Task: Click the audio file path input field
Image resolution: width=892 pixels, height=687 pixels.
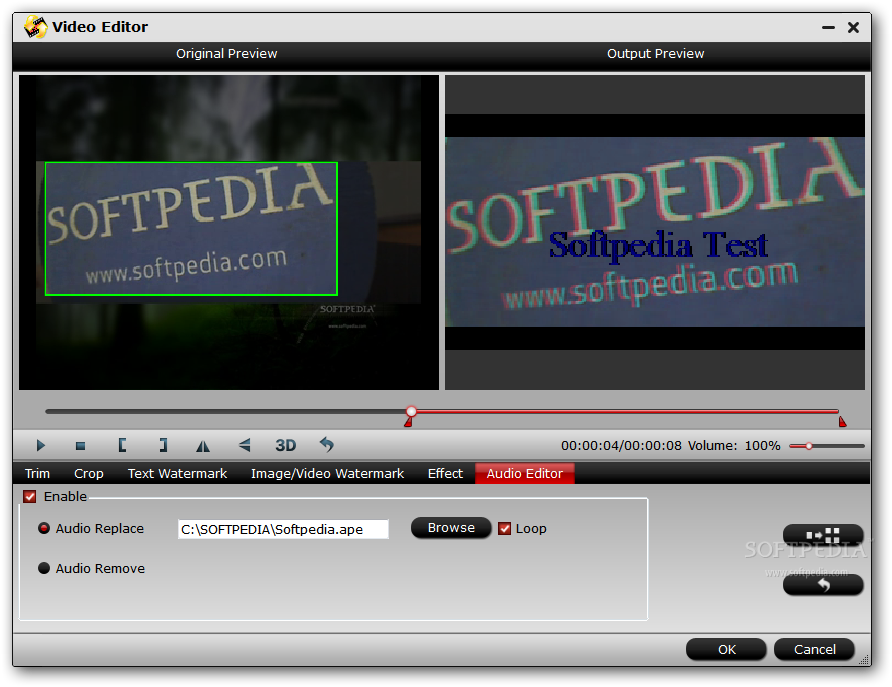Action: (283, 529)
